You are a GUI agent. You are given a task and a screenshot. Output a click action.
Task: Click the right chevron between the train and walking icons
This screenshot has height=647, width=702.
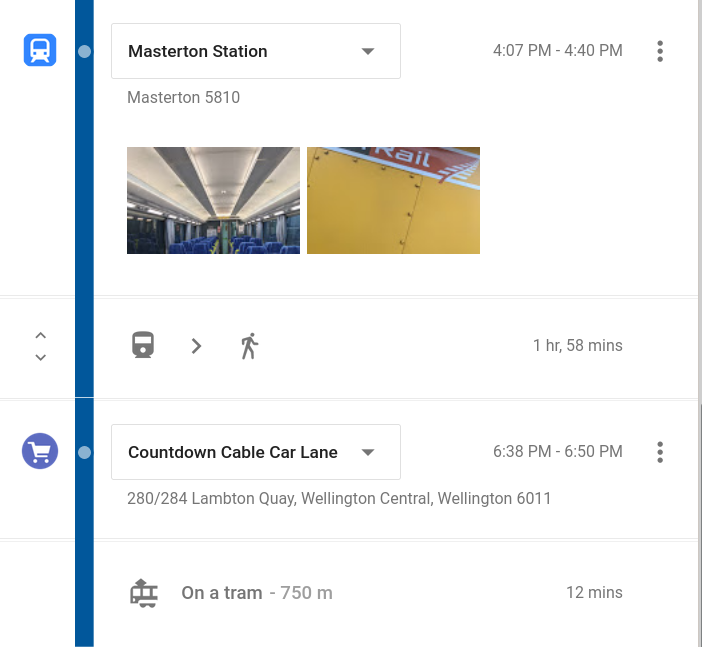coord(196,346)
